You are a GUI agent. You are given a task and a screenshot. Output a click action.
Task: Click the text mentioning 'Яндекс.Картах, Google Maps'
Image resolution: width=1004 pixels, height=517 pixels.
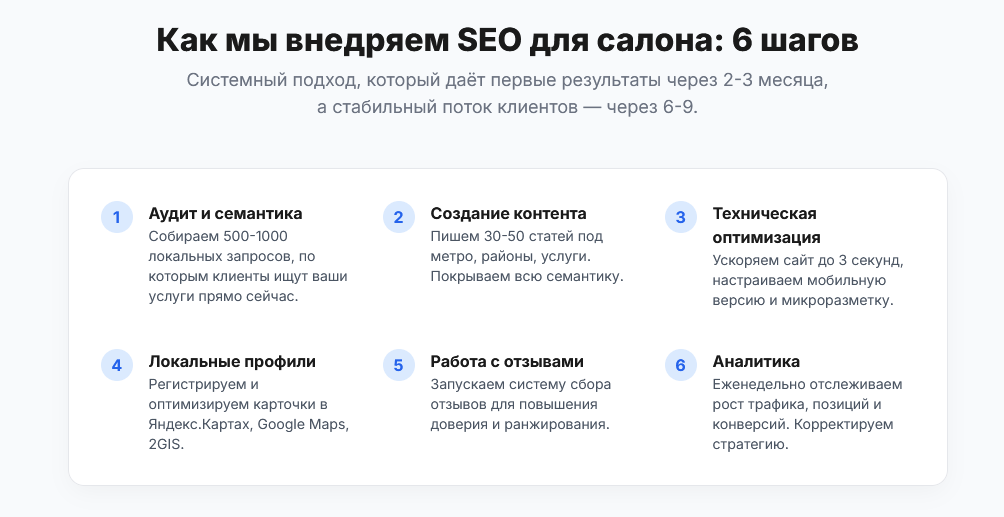(x=248, y=414)
